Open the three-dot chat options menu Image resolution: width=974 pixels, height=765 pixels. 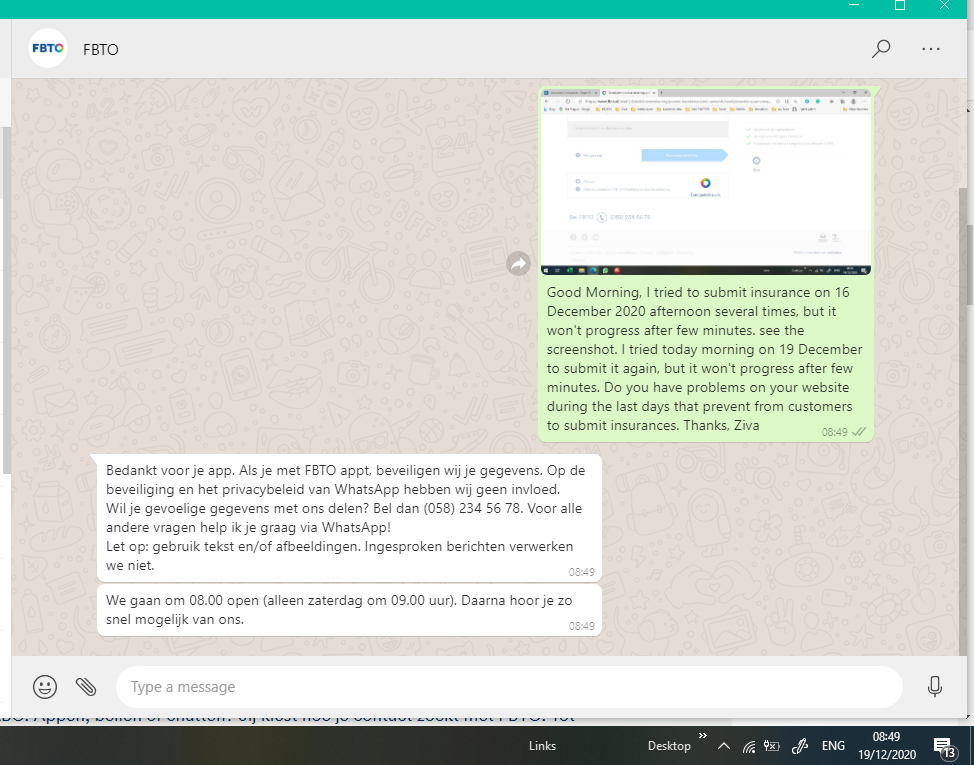(931, 48)
